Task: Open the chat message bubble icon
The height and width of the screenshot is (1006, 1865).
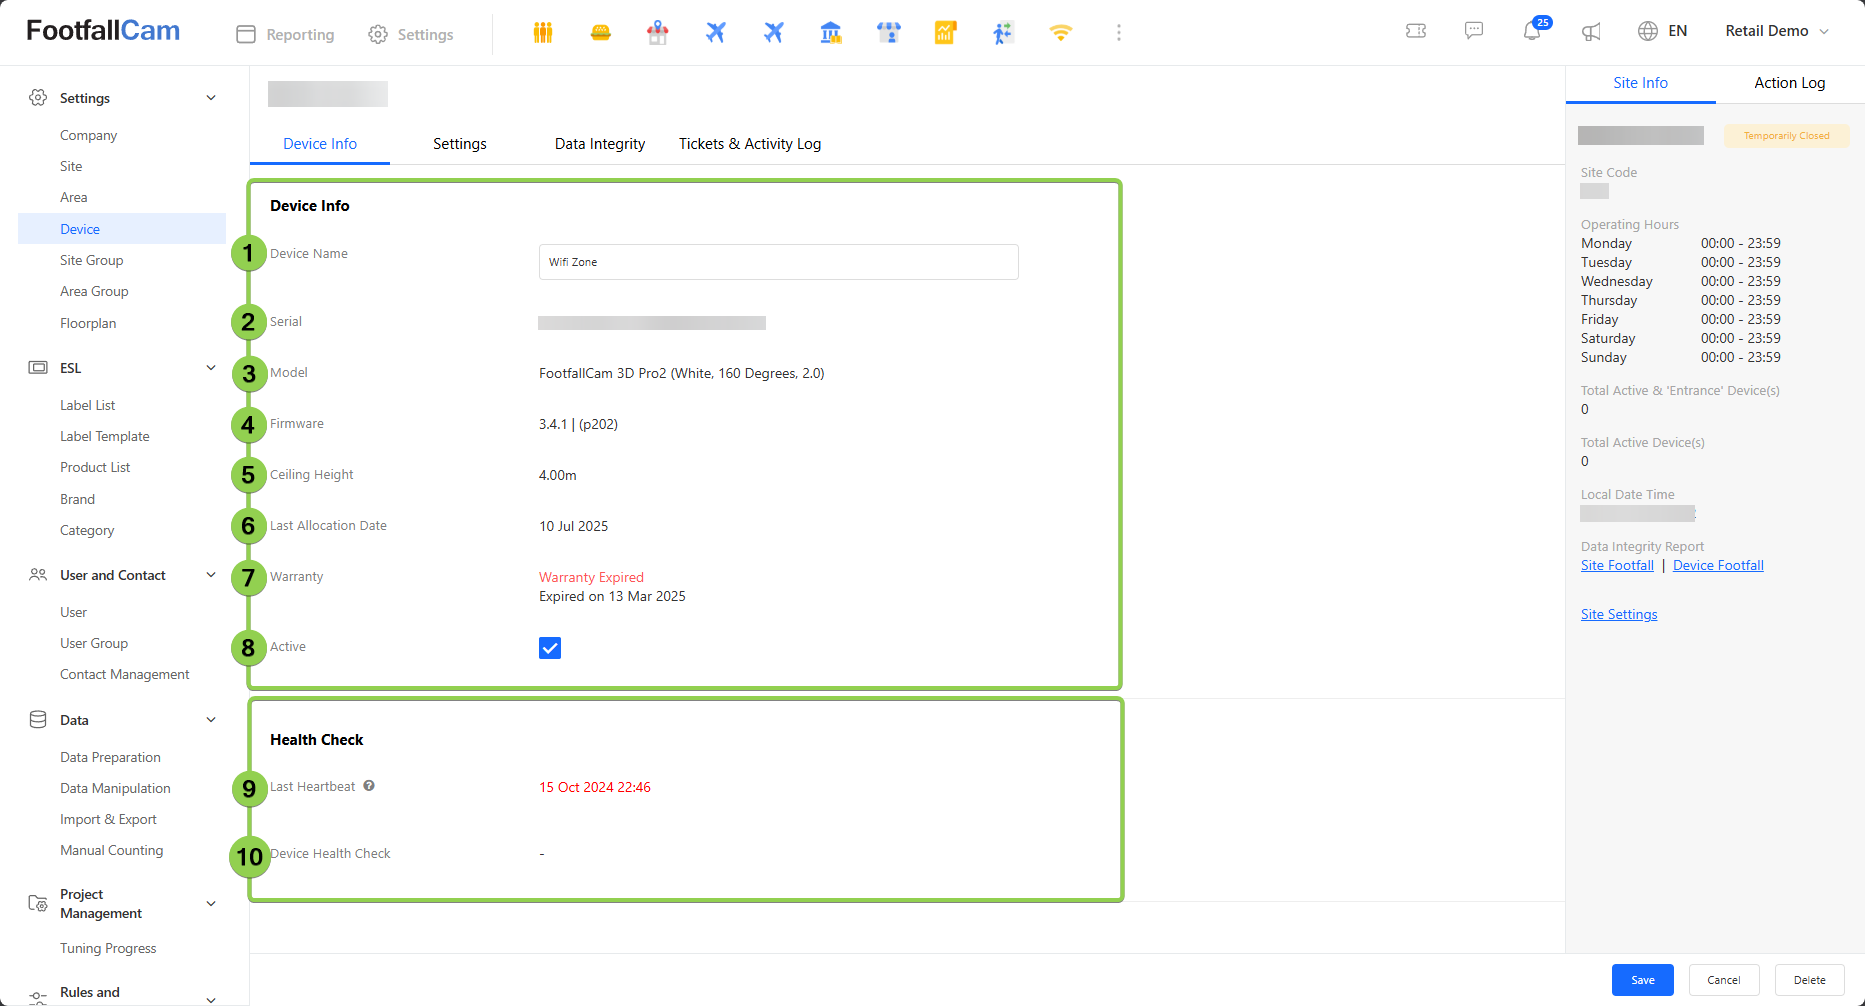Action: 1474,31
